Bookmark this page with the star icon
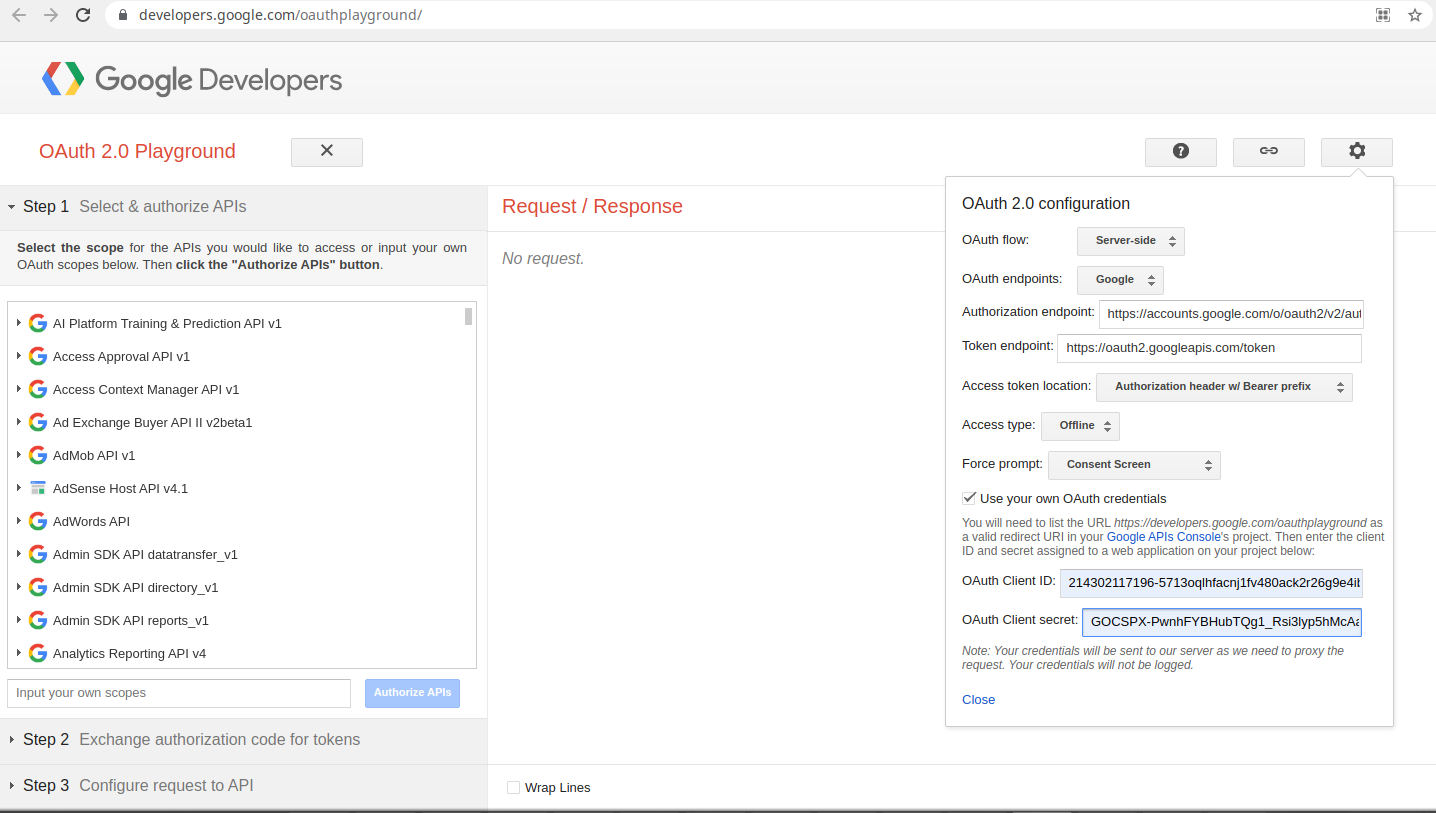Image resolution: width=1436 pixels, height=813 pixels. click(x=1415, y=15)
